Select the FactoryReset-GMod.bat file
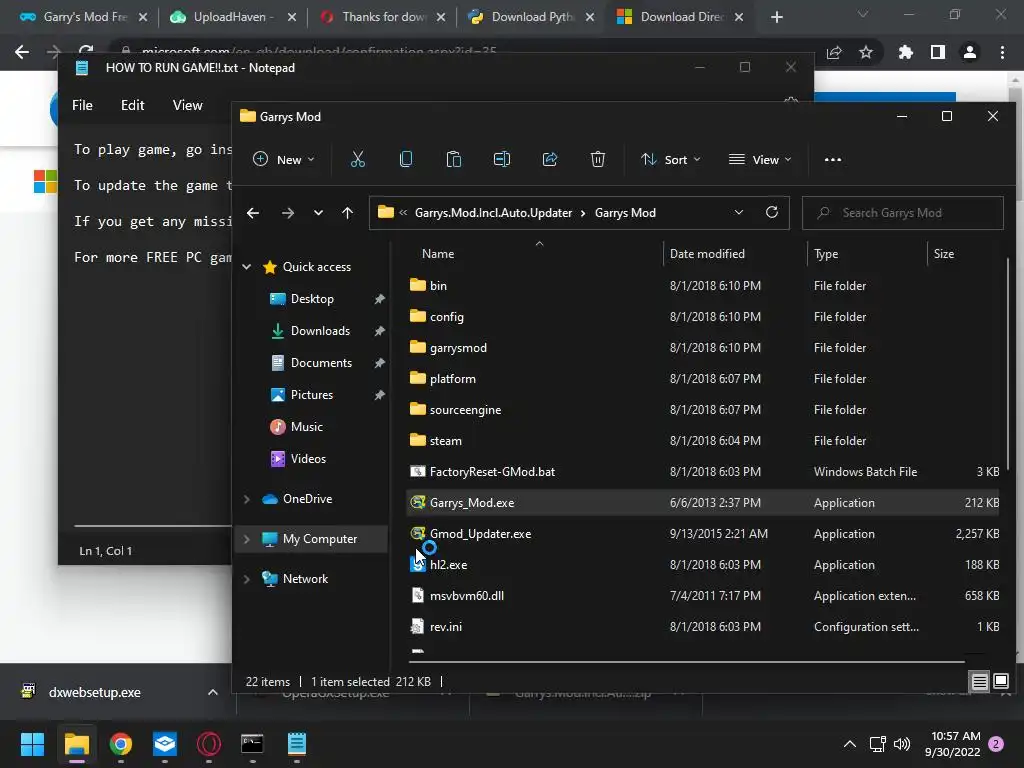The image size is (1024, 768). point(492,472)
